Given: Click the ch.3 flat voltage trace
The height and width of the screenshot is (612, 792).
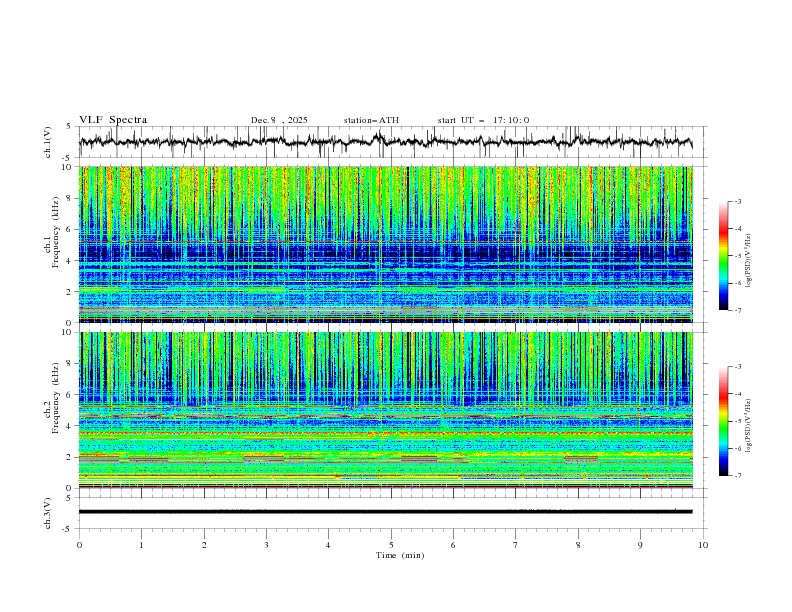Looking at the screenshot, I should 385,512.
